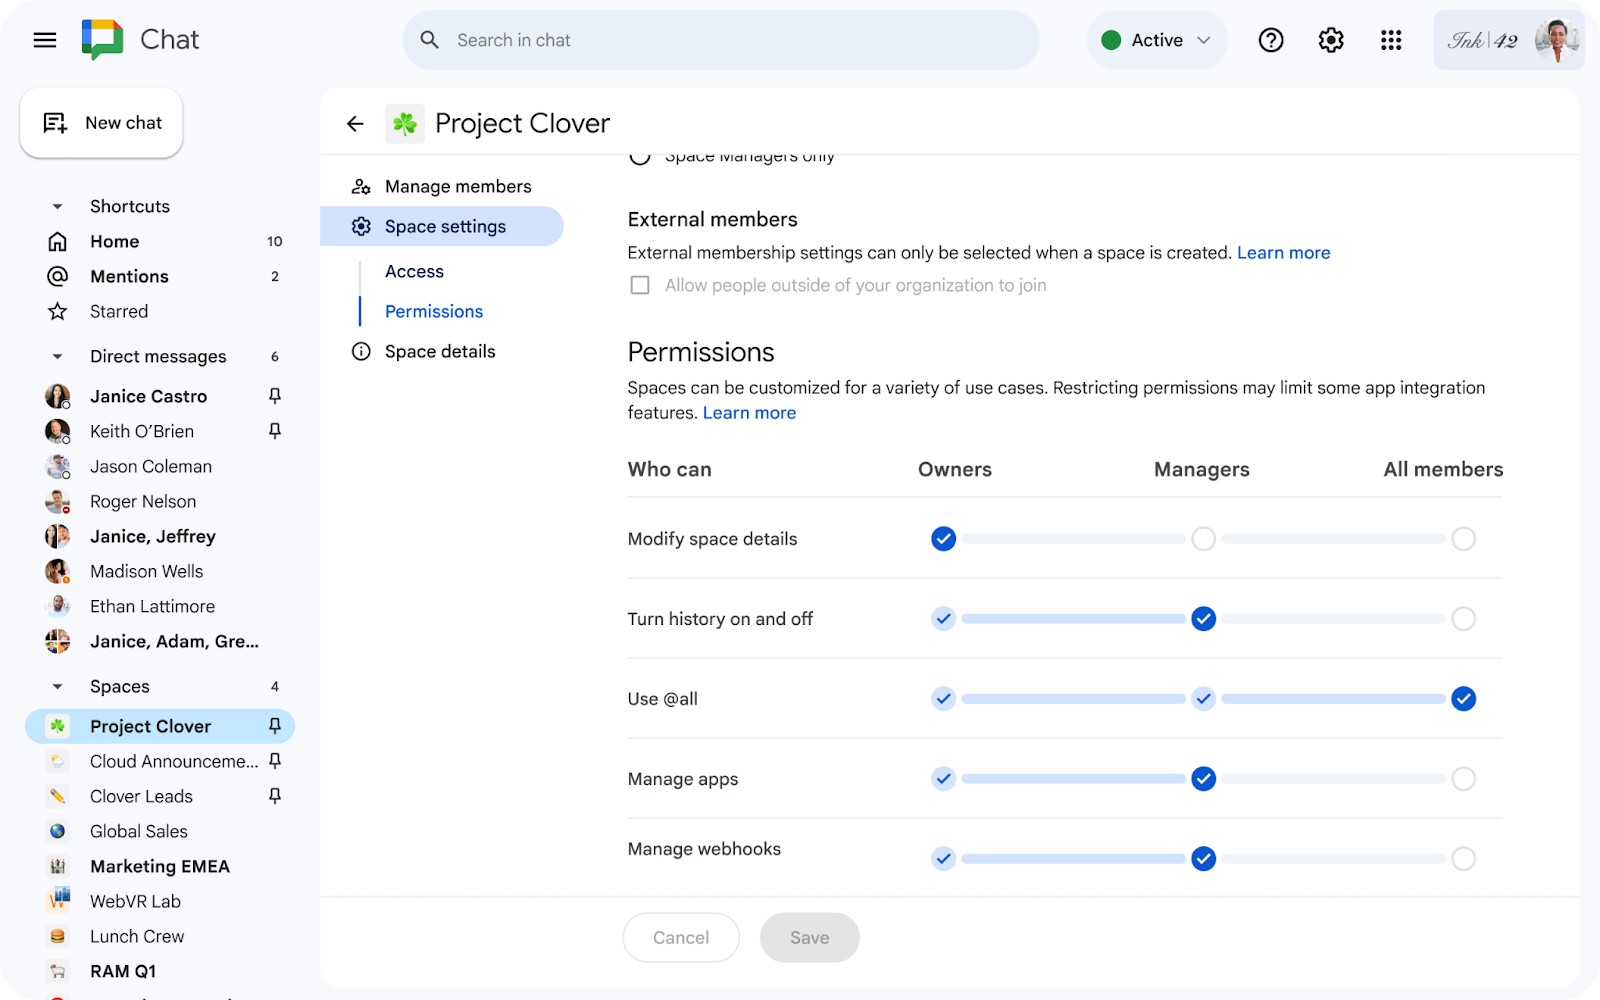This screenshot has width=1600, height=1000.
Task: Enable allow people outside organization checkbox
Action: [640, 286]
